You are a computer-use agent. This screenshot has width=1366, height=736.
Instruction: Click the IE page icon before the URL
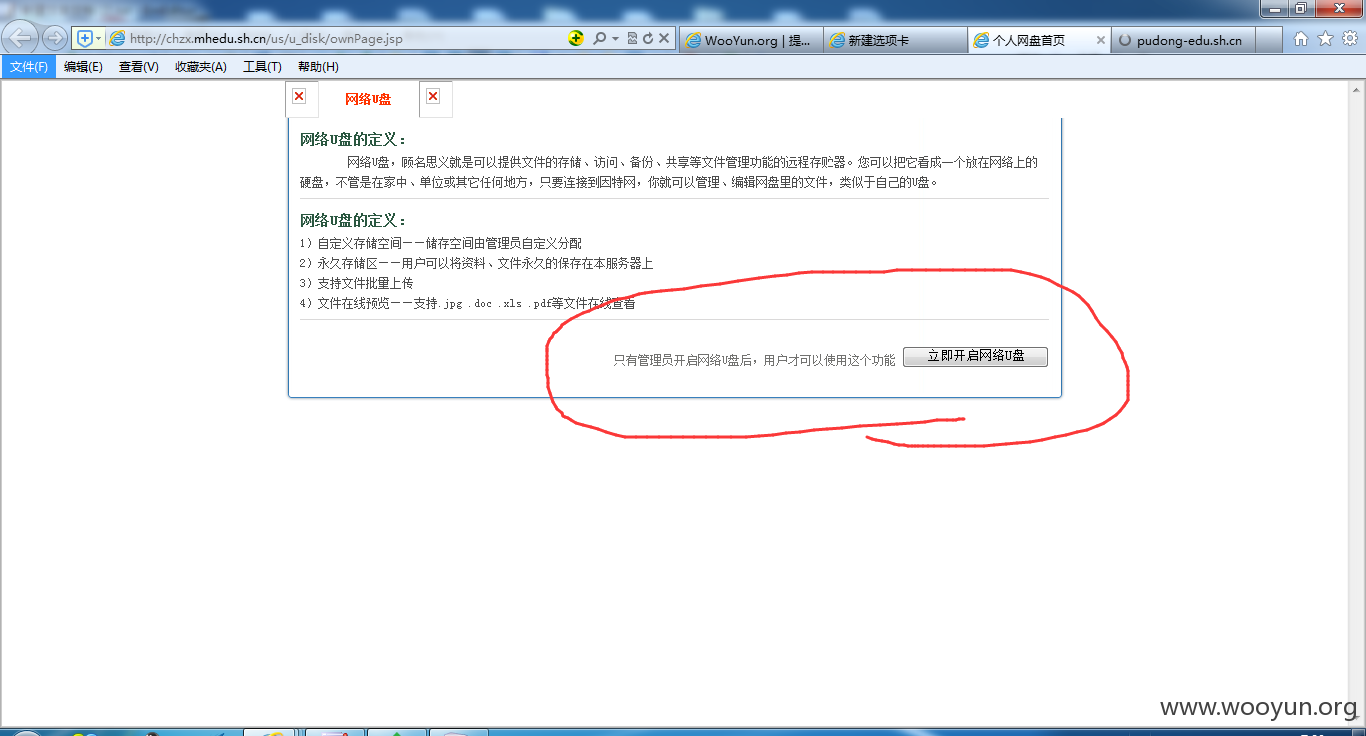coord(117,39)
